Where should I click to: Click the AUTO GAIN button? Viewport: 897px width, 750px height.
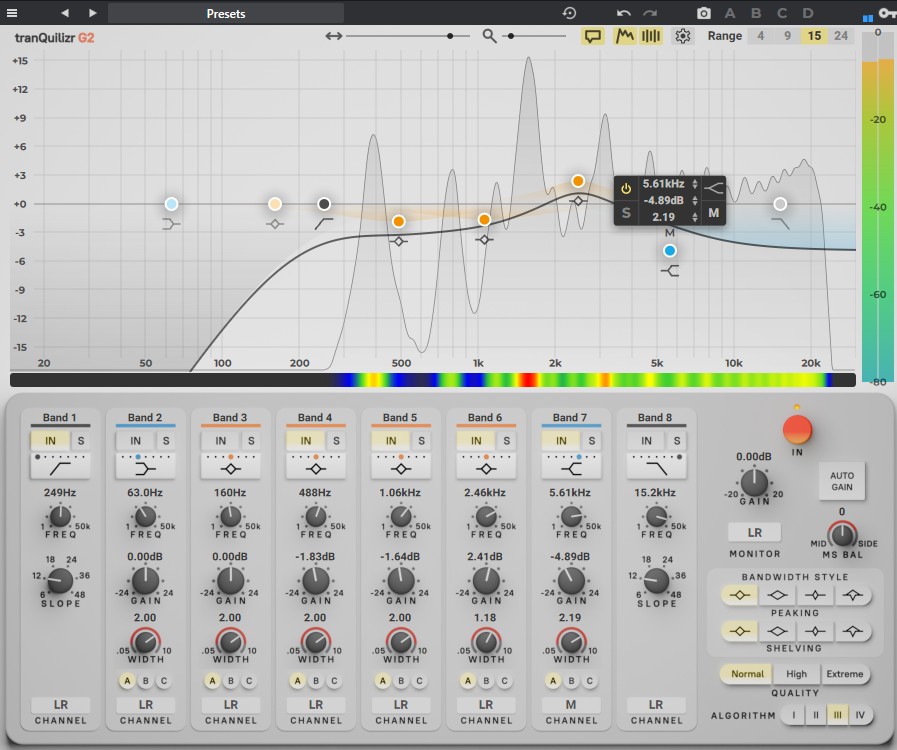pos(842,481)
